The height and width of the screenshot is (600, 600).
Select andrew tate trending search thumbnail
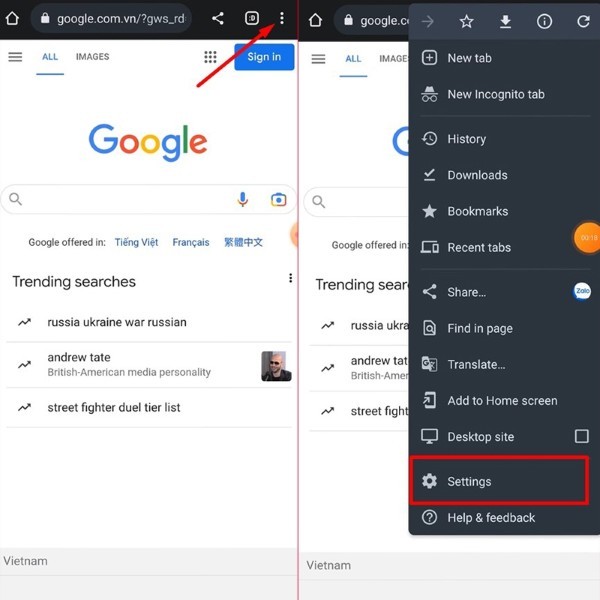click(x=276, y=366)
